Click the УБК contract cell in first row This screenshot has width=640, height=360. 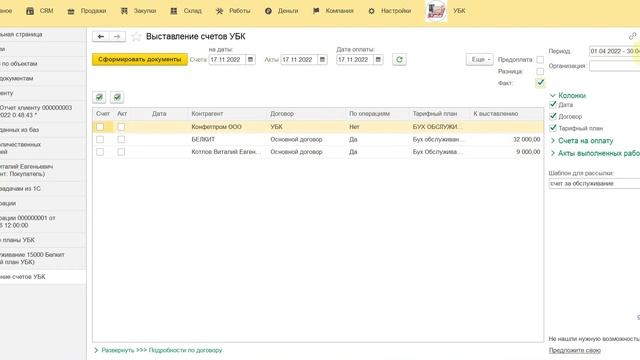tap(307, 127)
